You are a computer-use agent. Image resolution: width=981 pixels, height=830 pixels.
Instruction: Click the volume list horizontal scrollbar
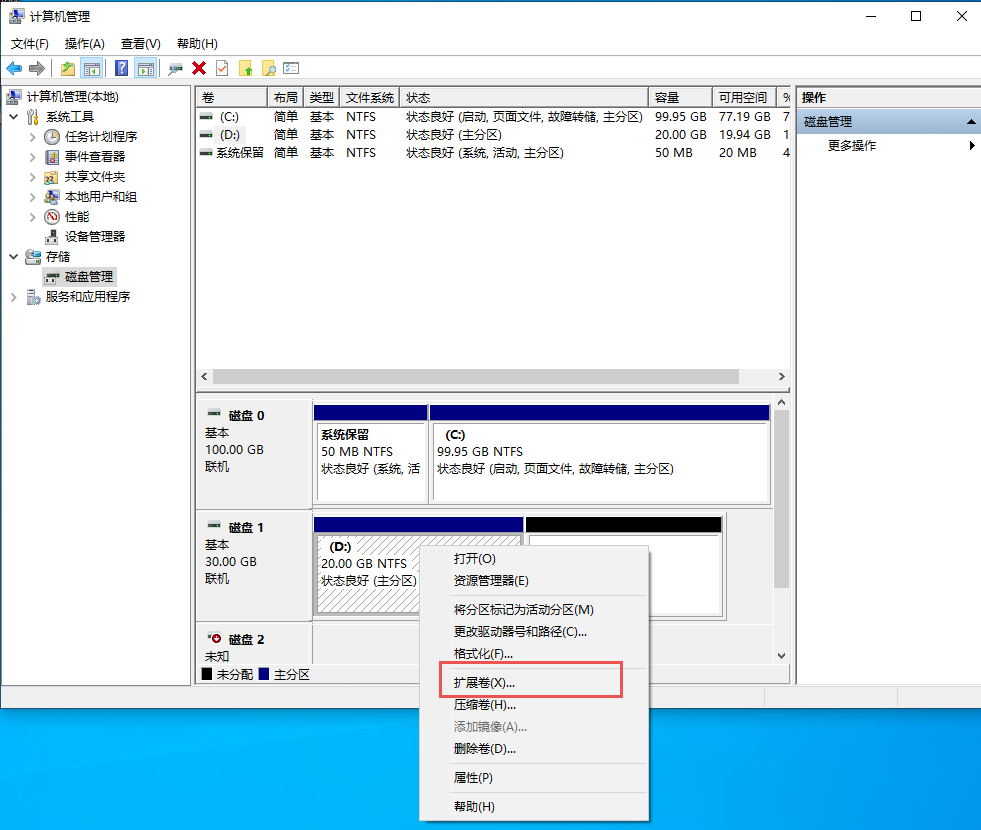[x=476, y=377]
